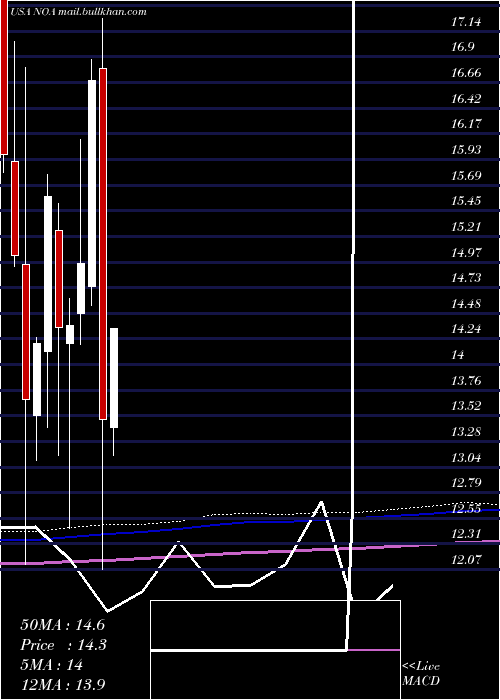500x700 pixels.
Task: Select the 12.79 price axis label
Action: (x=466, y=483)
